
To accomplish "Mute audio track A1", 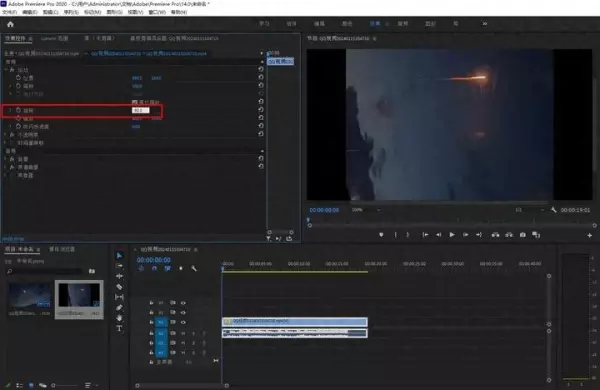I will point(184,333).
